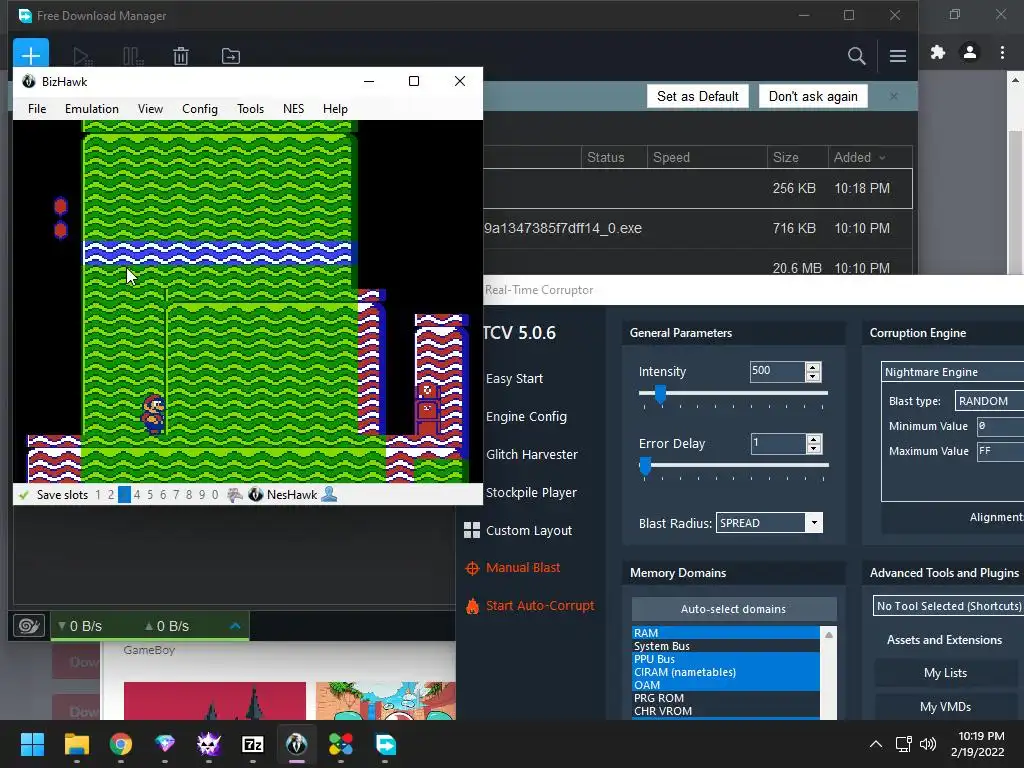Click the Custom Layout grid icon
The width and height of the screenshot is (1024, 768).
[x=472, y=530]
